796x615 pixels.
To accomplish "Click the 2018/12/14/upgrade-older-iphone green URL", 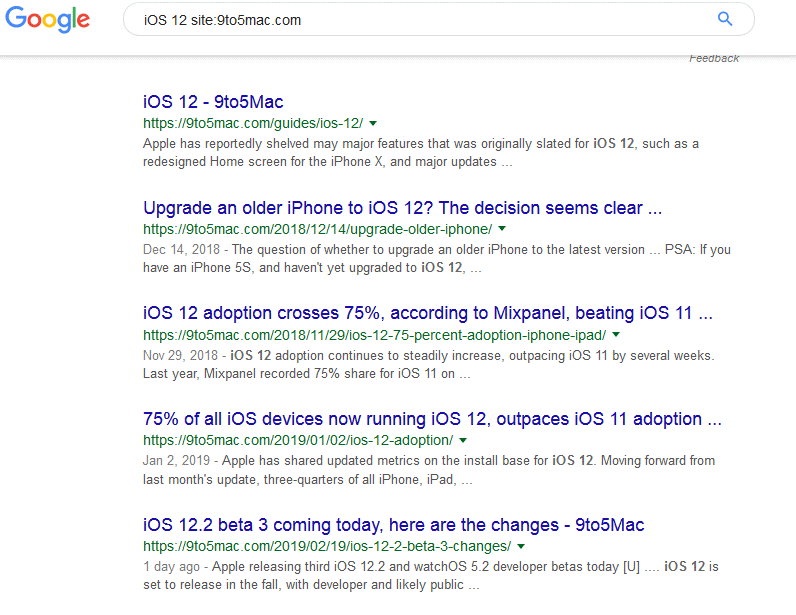I will (317, 230).
